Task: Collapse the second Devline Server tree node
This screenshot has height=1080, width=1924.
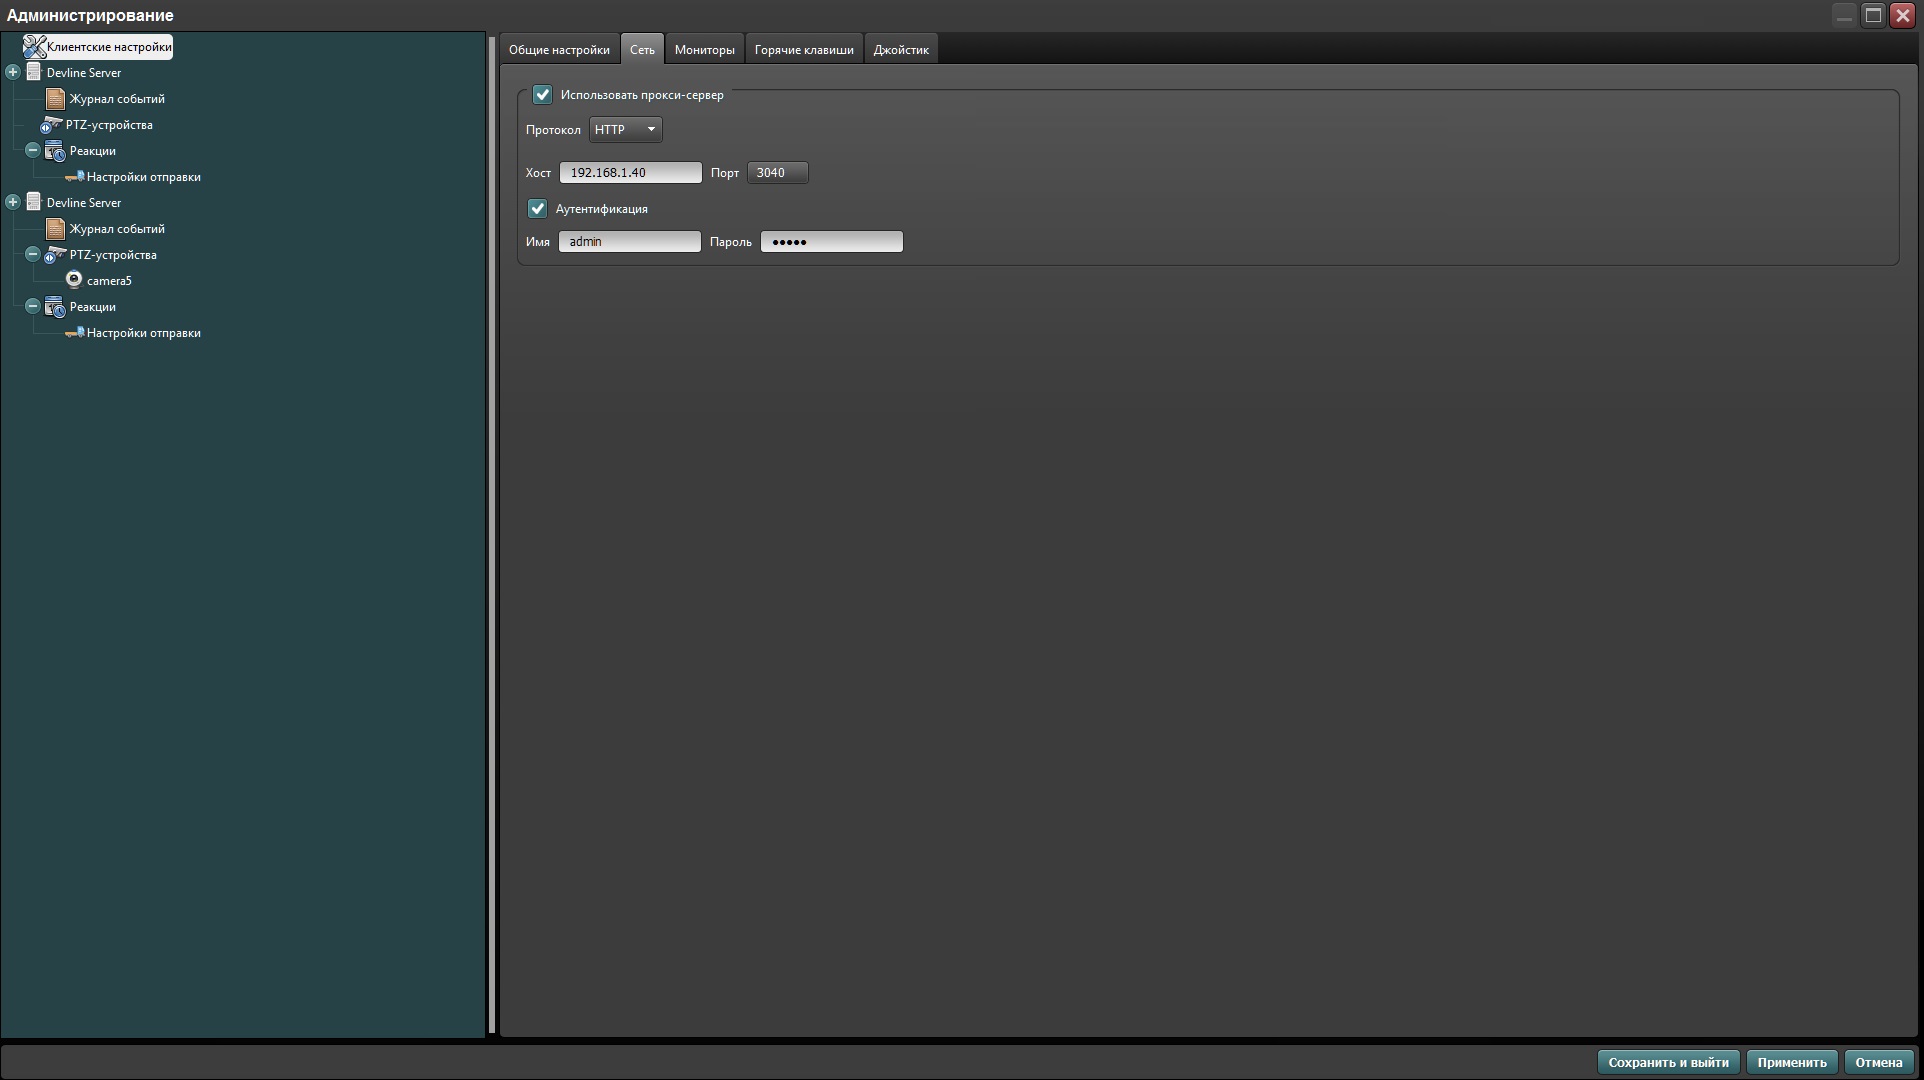Action: [x=12, y=201]
